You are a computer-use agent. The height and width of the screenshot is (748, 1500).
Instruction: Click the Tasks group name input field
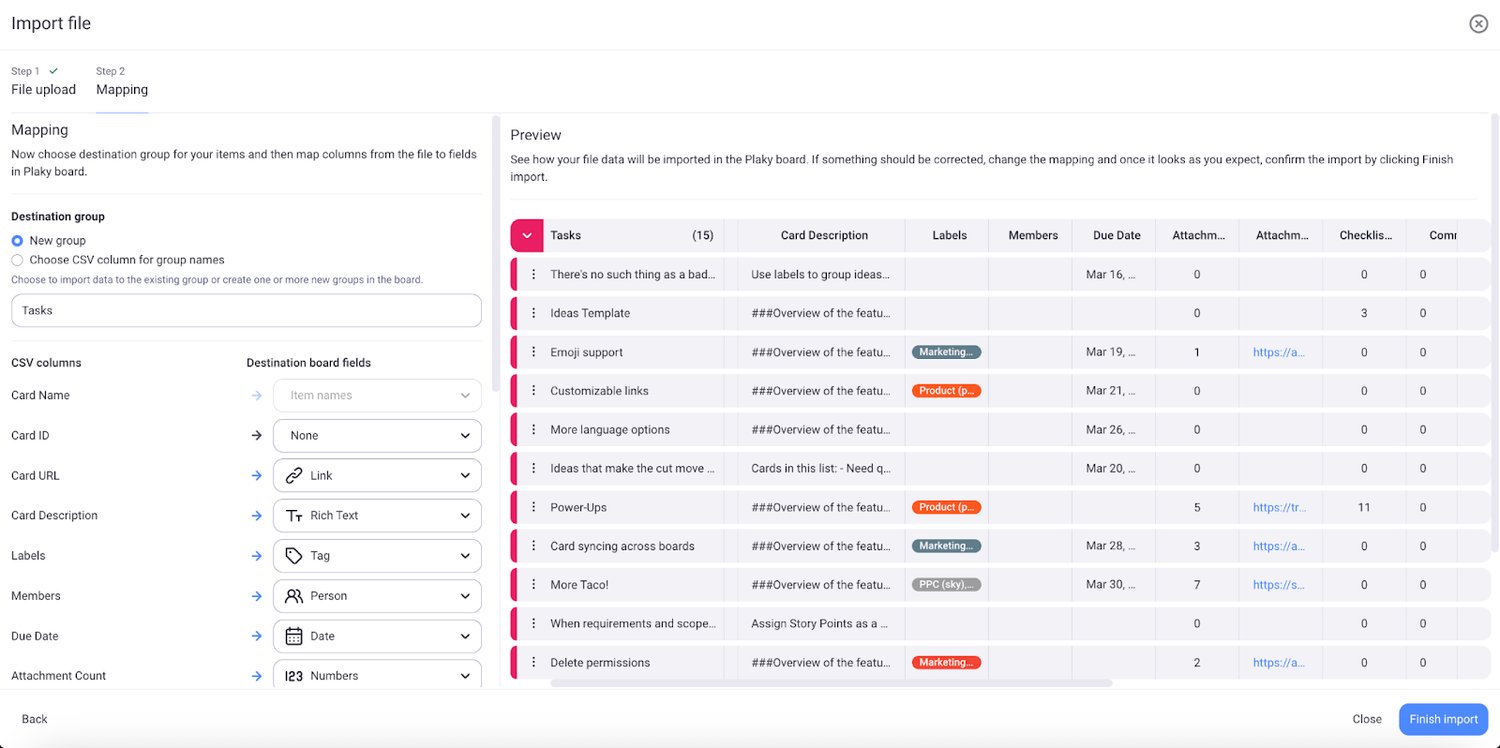tap(246, 310)
